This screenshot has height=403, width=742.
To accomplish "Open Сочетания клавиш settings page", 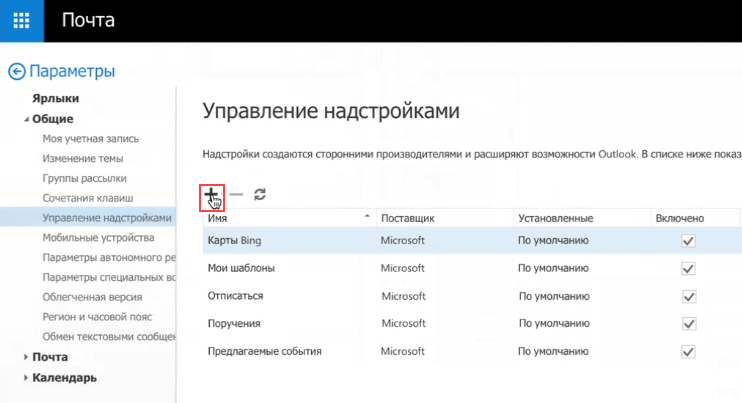I will 87,198.
